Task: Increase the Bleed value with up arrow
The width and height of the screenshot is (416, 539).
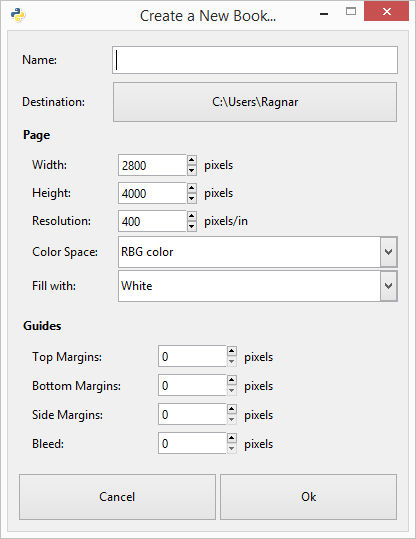Action: click(232, 438)
